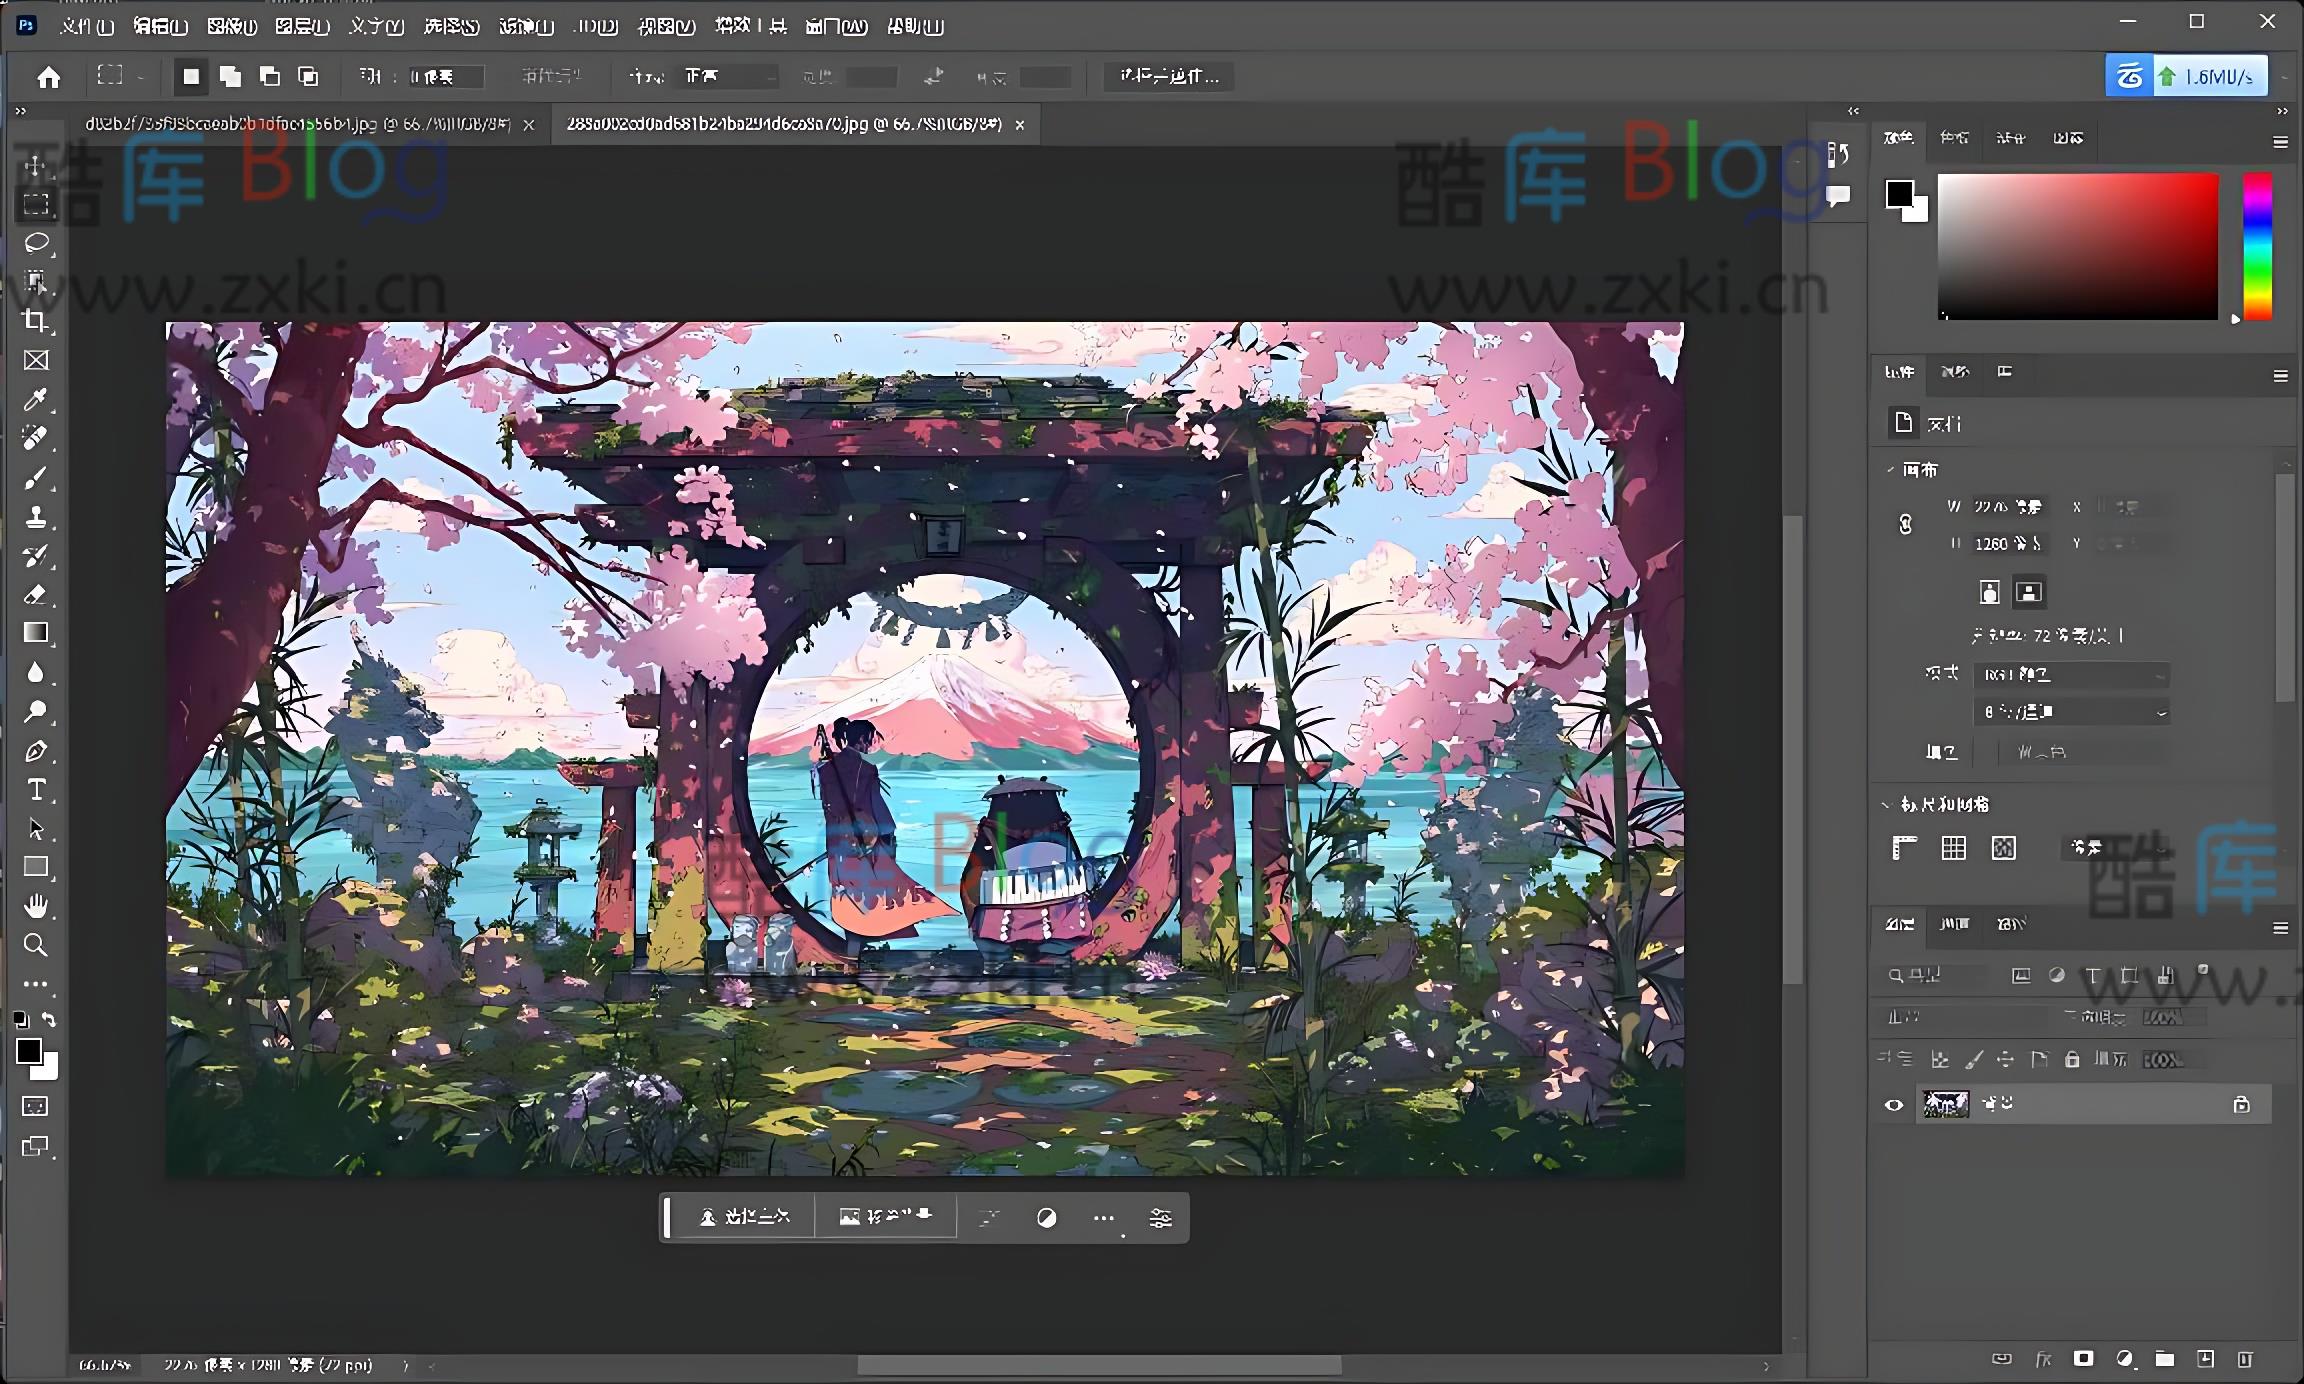Select the Zoom tool
Image resolution: width=2304 pixels, height=1384 pixels.
pos(36,945)
